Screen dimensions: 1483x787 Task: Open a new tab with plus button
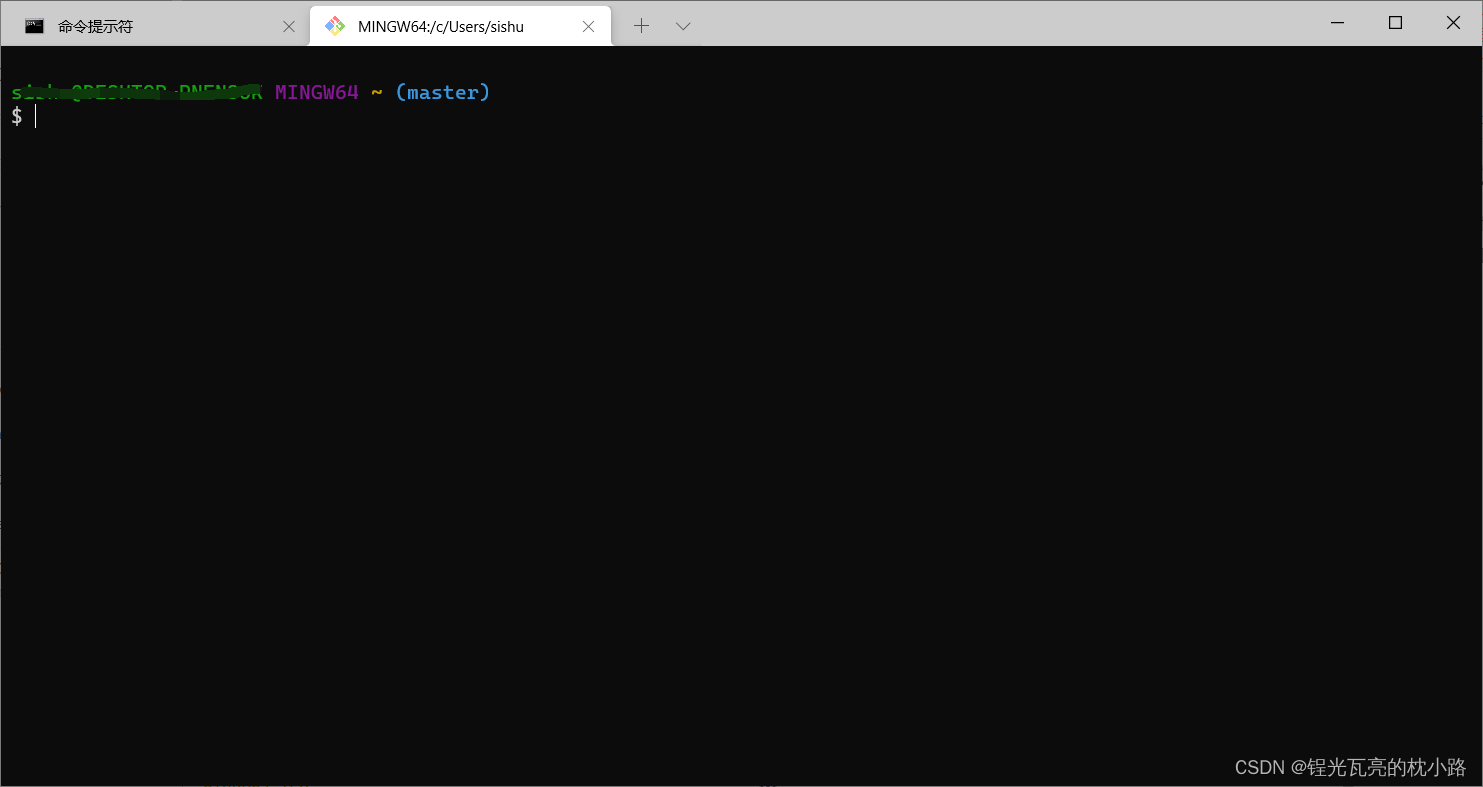pyautogui.click(x=642, y=26)
